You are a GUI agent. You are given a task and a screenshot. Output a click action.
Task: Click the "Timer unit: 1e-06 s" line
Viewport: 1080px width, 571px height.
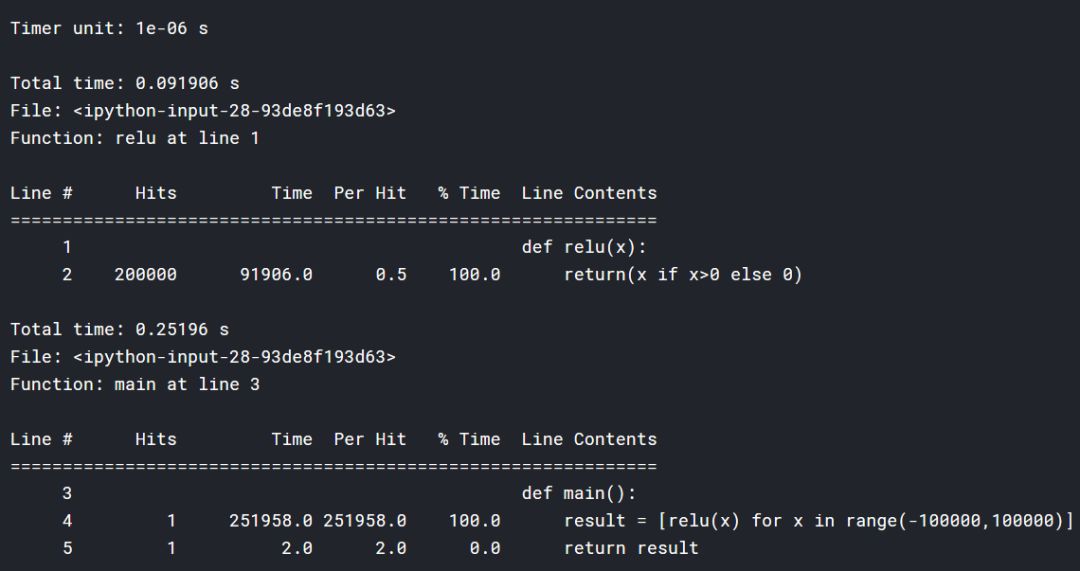[x=109, y=28]
